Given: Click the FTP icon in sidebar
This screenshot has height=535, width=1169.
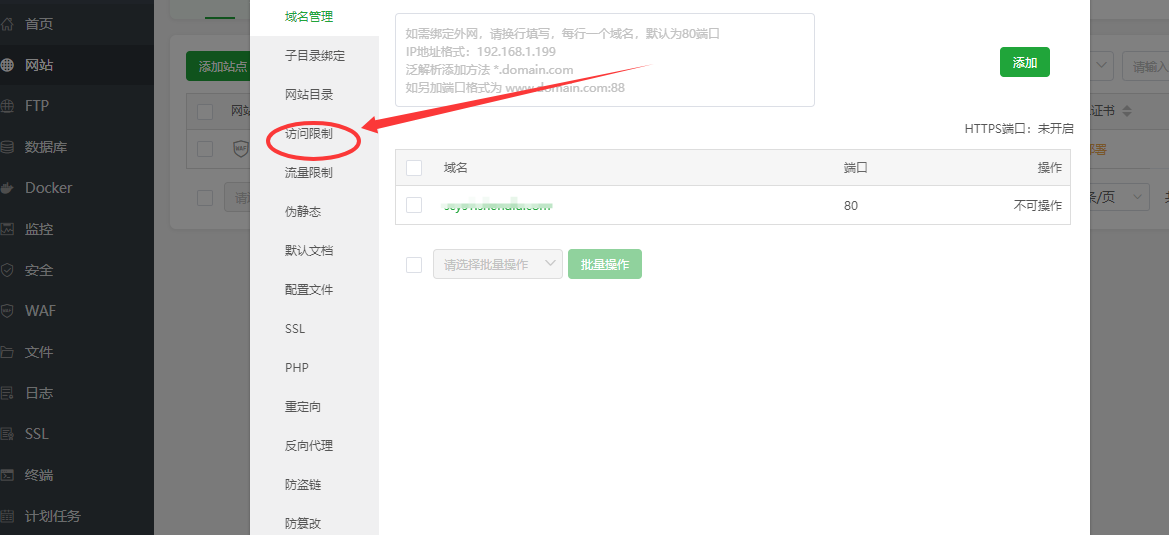Looking at the screenshot, I should tap(8, 106).
